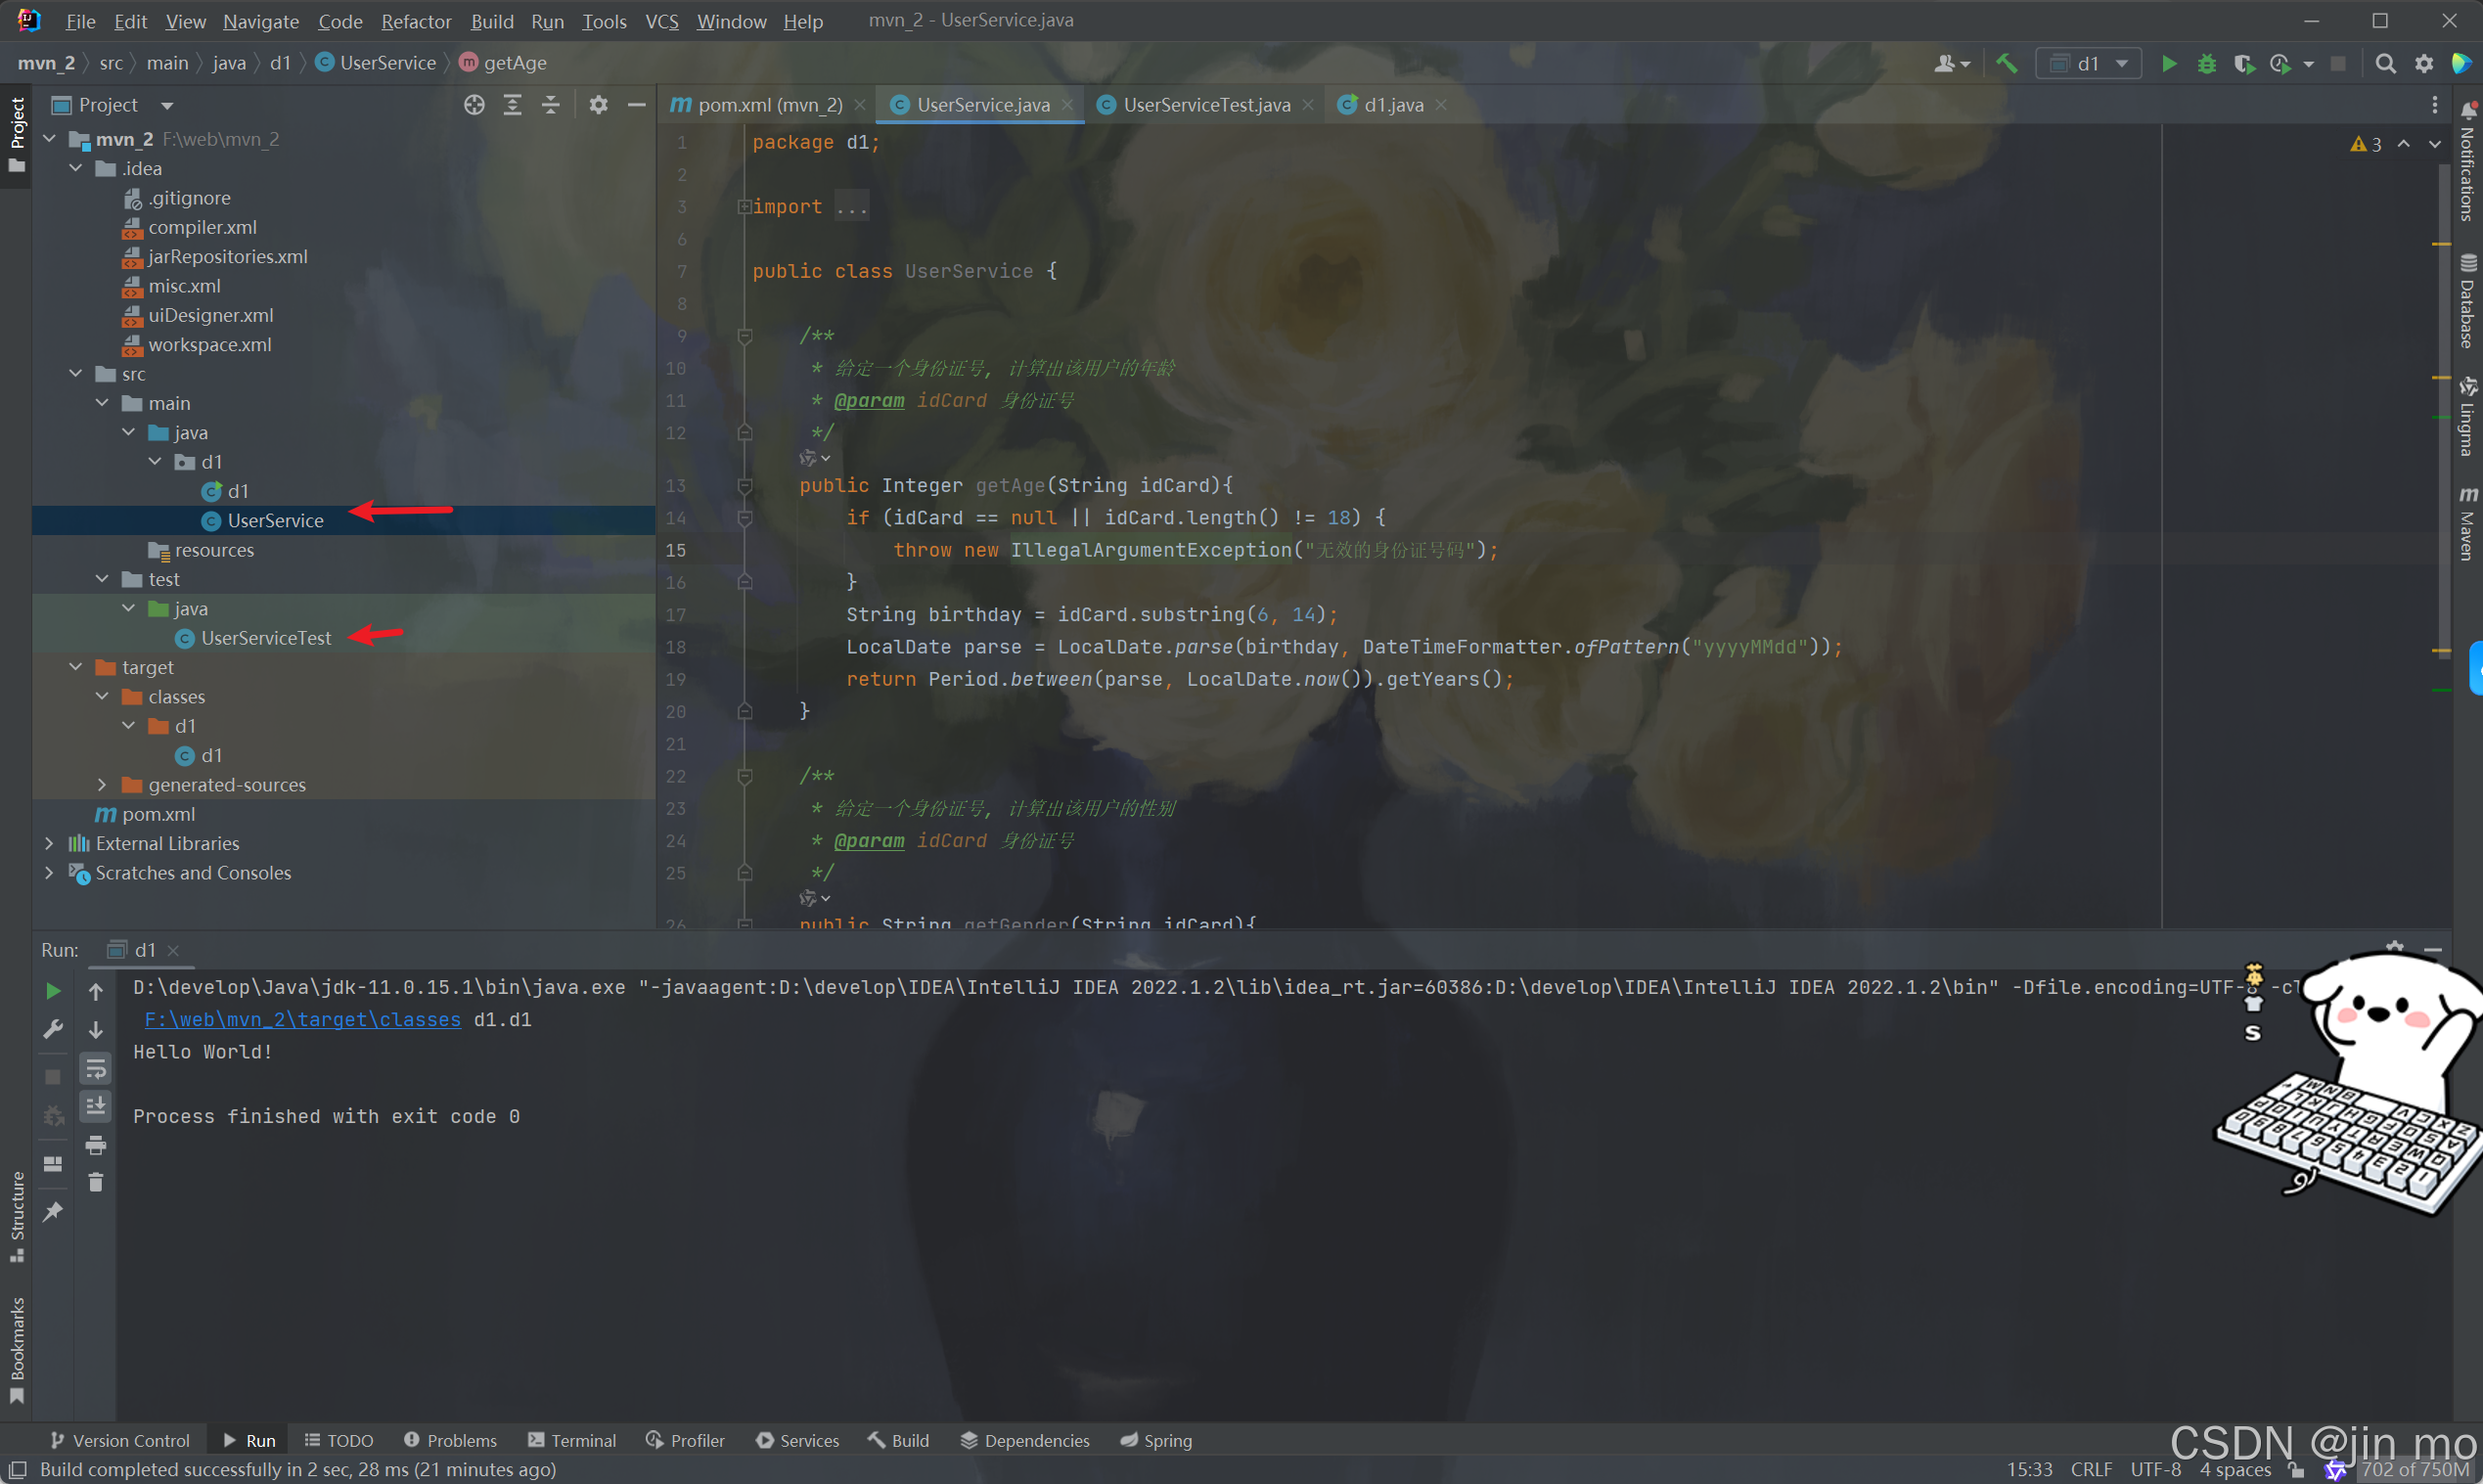Toggle Bookmarks tool window

17,1349
